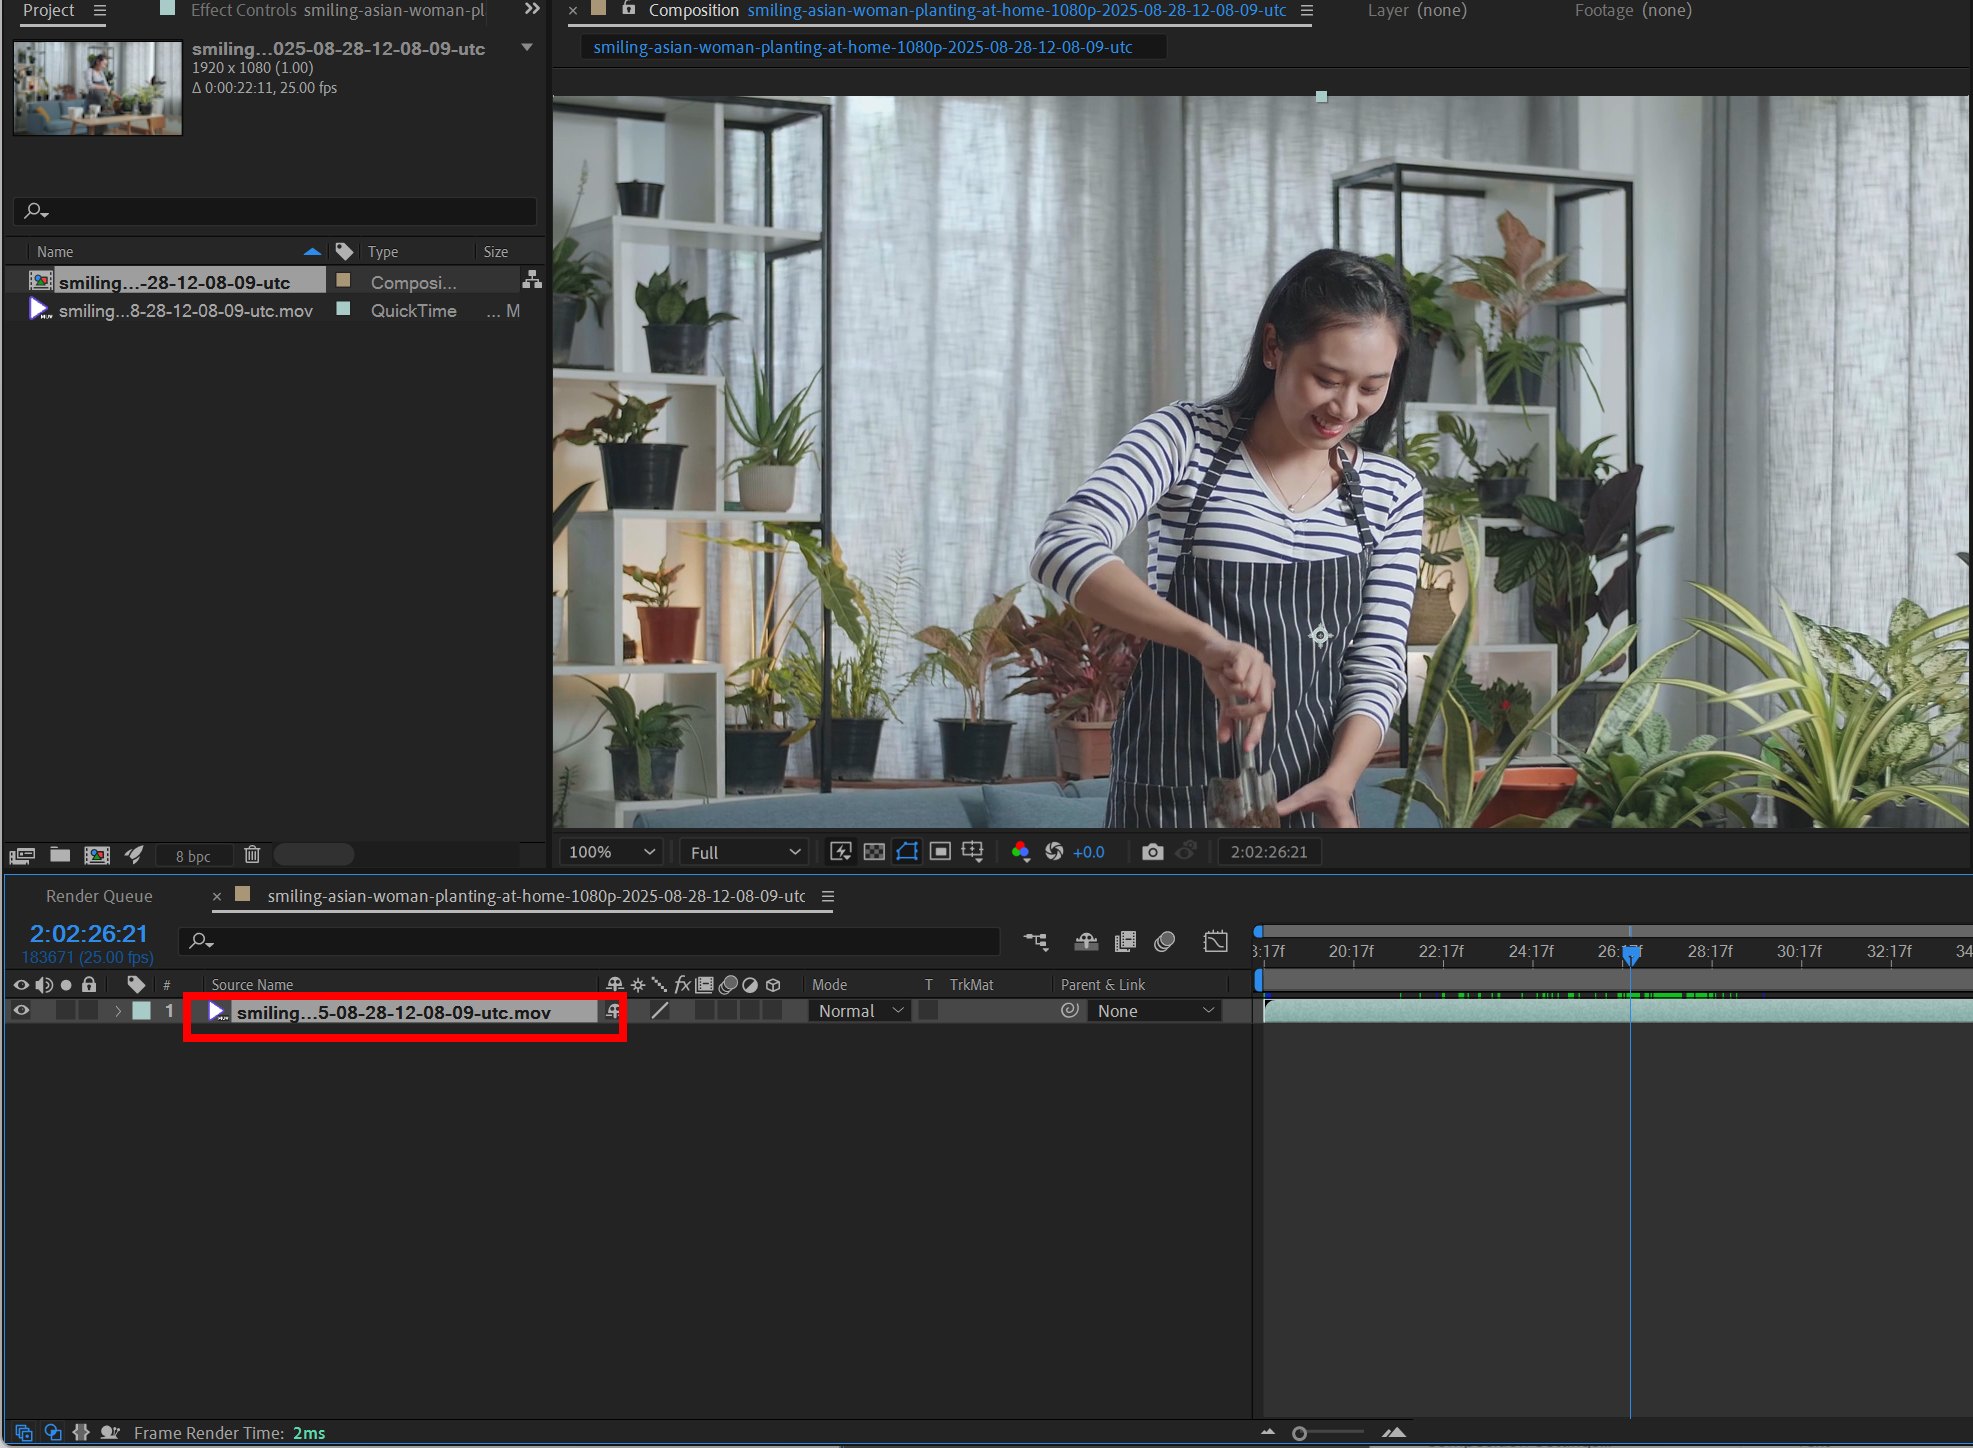Toggle Fast Previews button in viewer
The image size is (1973, 1448).
(x=841, y=852)
